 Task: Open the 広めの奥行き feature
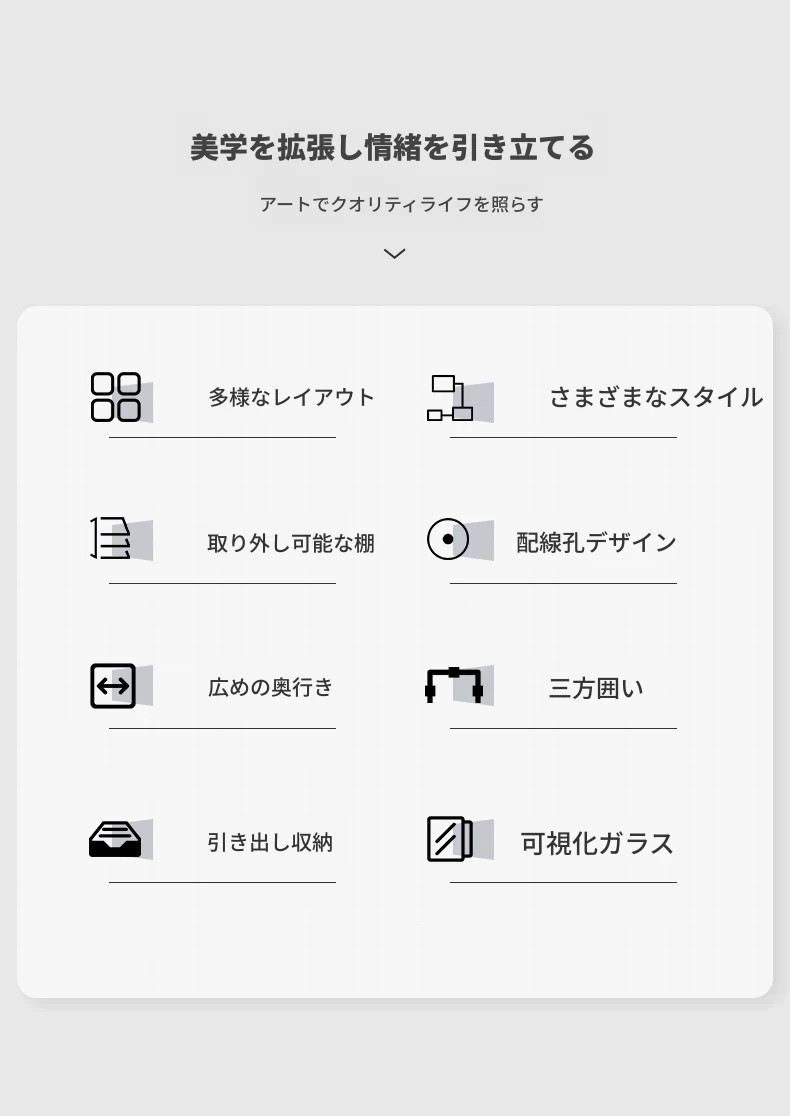tap(271, 687)
